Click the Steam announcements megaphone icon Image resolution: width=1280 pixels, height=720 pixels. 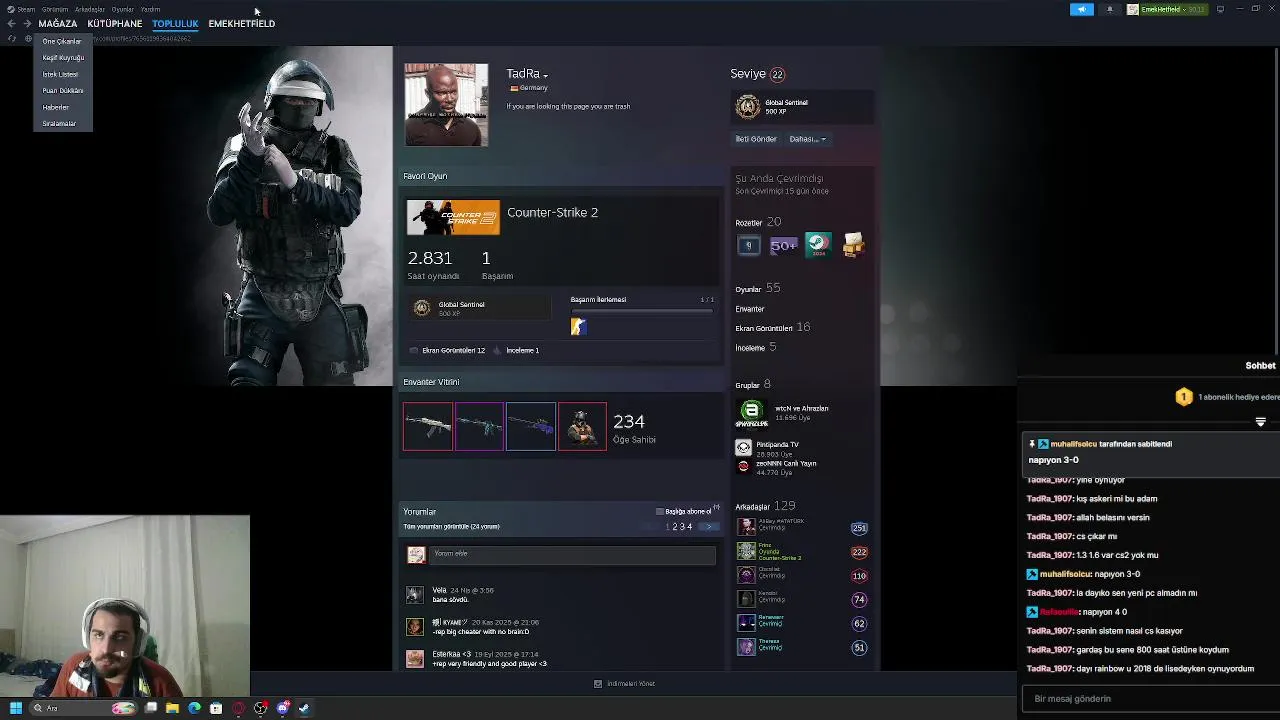(x=1082, y=9)
